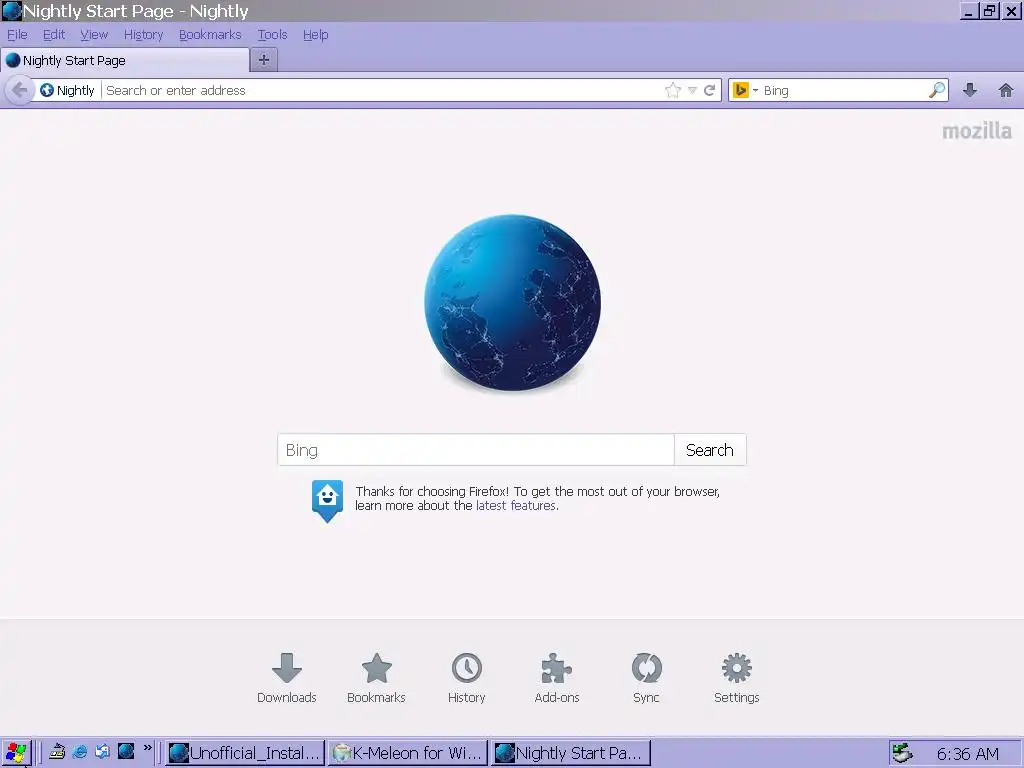
Task: Launch Nightly globe from quick launch
Action: click(126, 752)
